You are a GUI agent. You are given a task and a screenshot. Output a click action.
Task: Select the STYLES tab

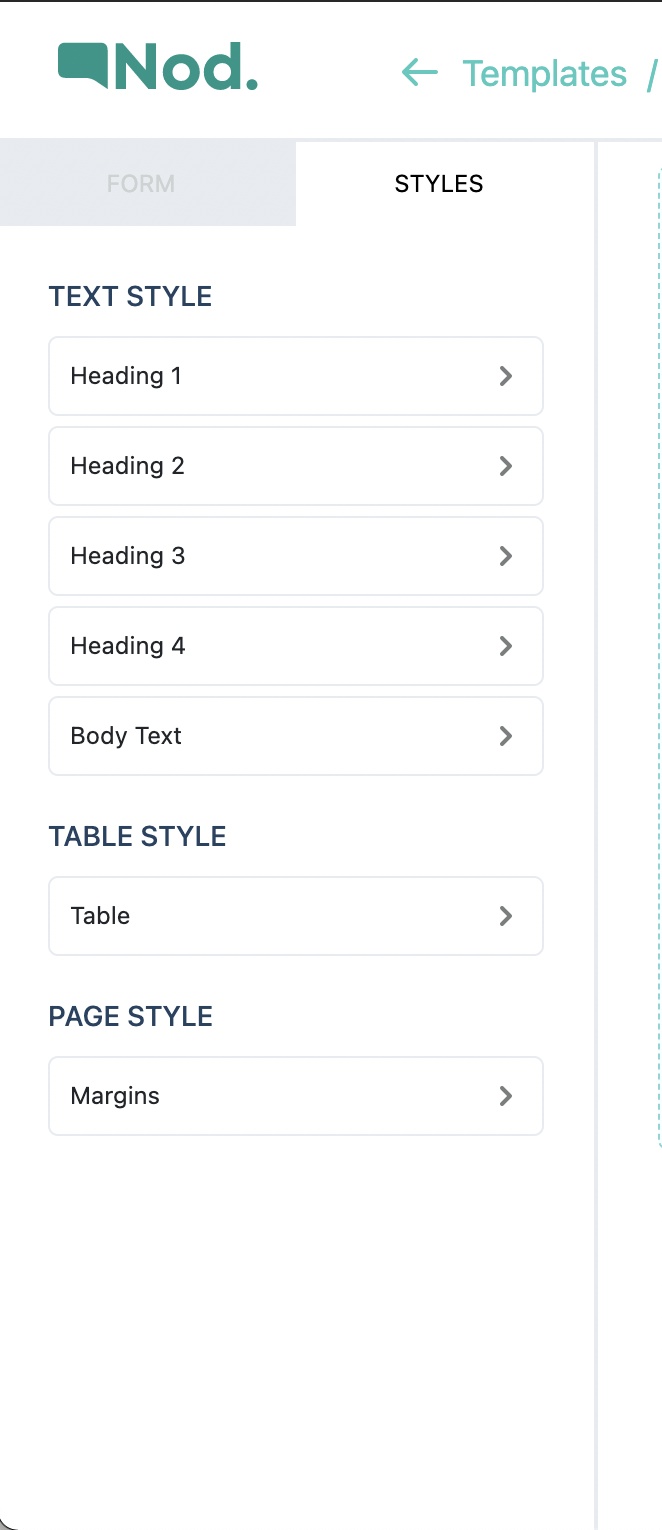439,184
